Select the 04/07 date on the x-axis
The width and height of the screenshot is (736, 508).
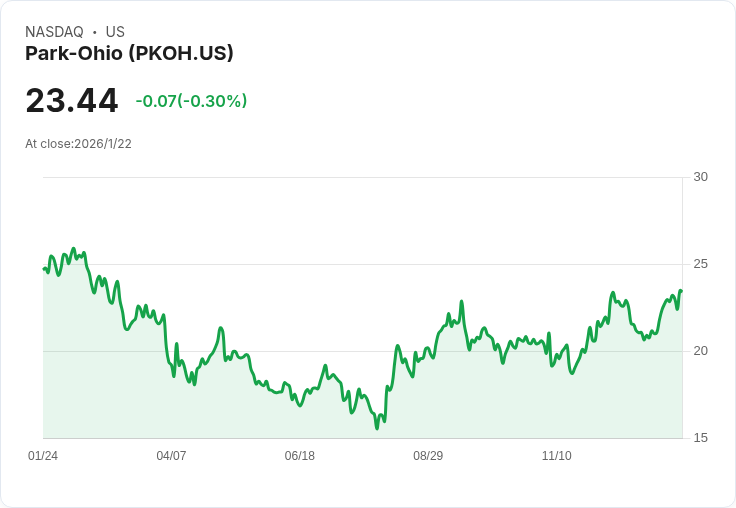click(x=171, y=456)
